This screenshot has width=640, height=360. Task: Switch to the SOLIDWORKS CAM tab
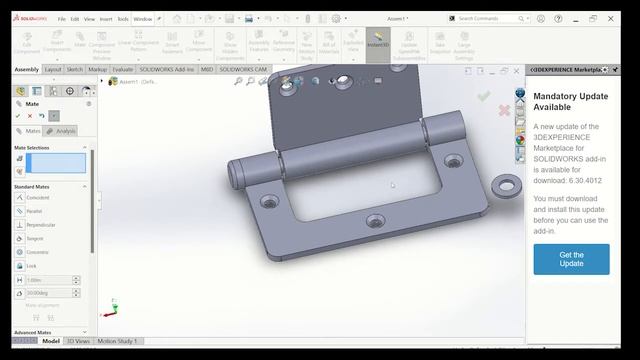[x=243, y=69]
